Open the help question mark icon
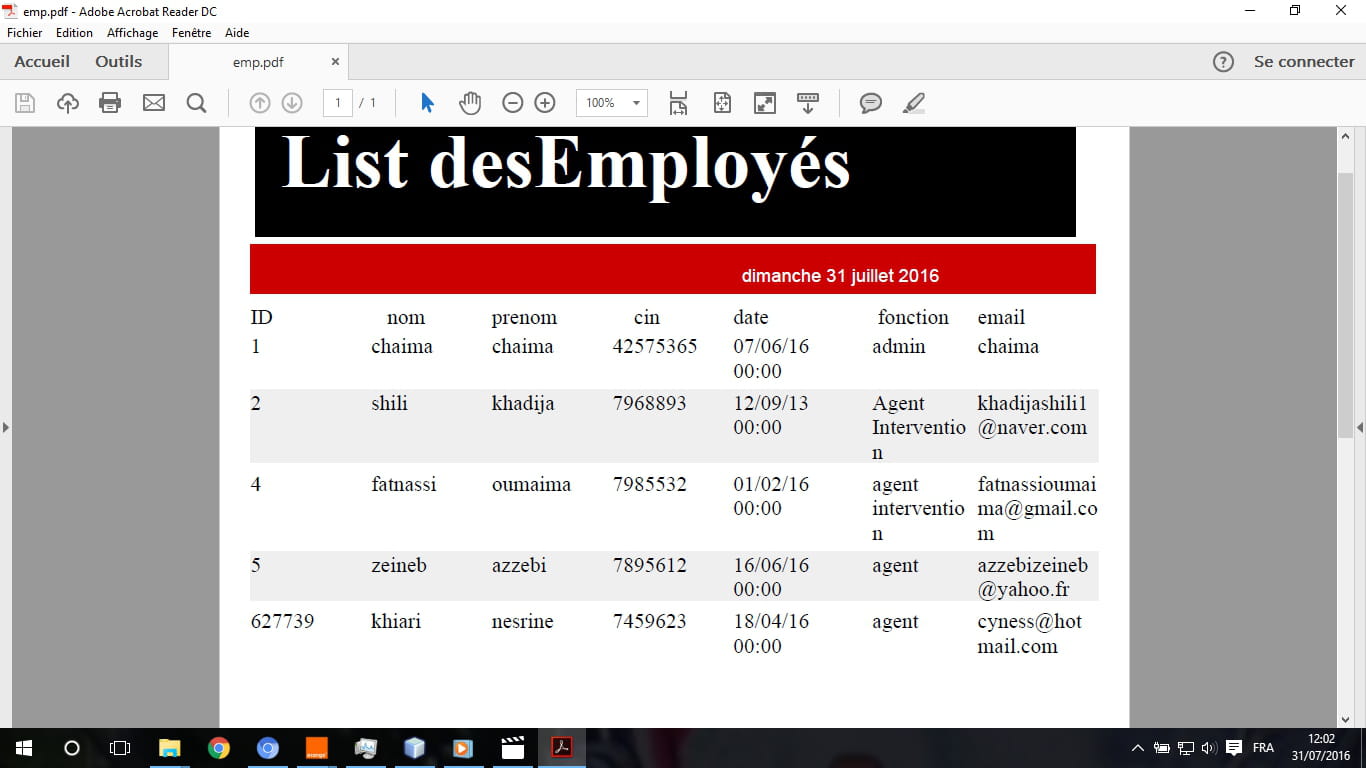The height and width of the screenshot is (768, 1366). [1223, 62]
